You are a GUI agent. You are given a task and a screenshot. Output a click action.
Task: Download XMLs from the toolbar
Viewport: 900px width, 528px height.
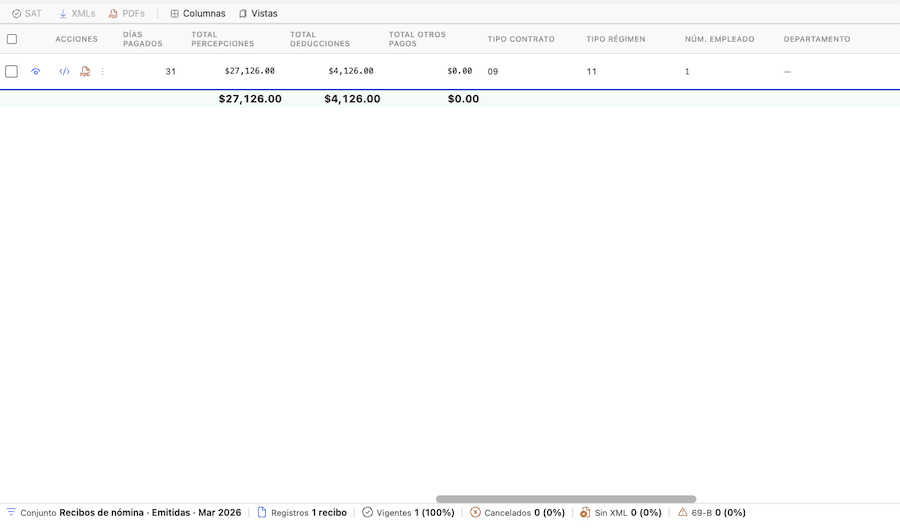[x=77, y=13]
